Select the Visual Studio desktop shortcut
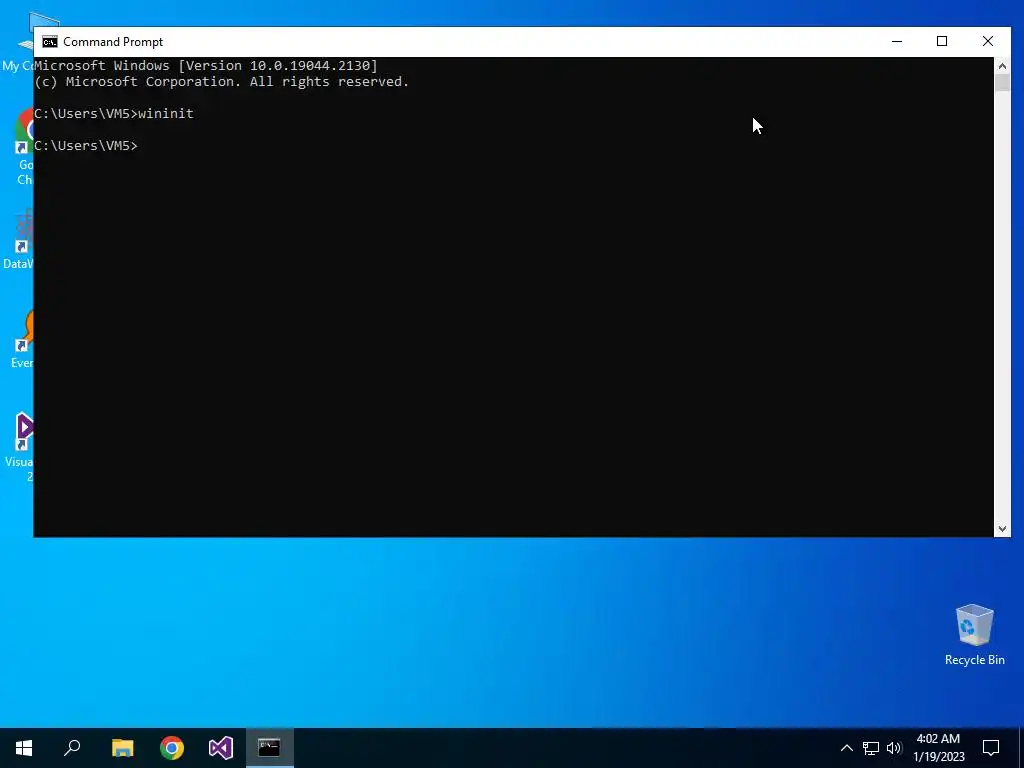 21,447
